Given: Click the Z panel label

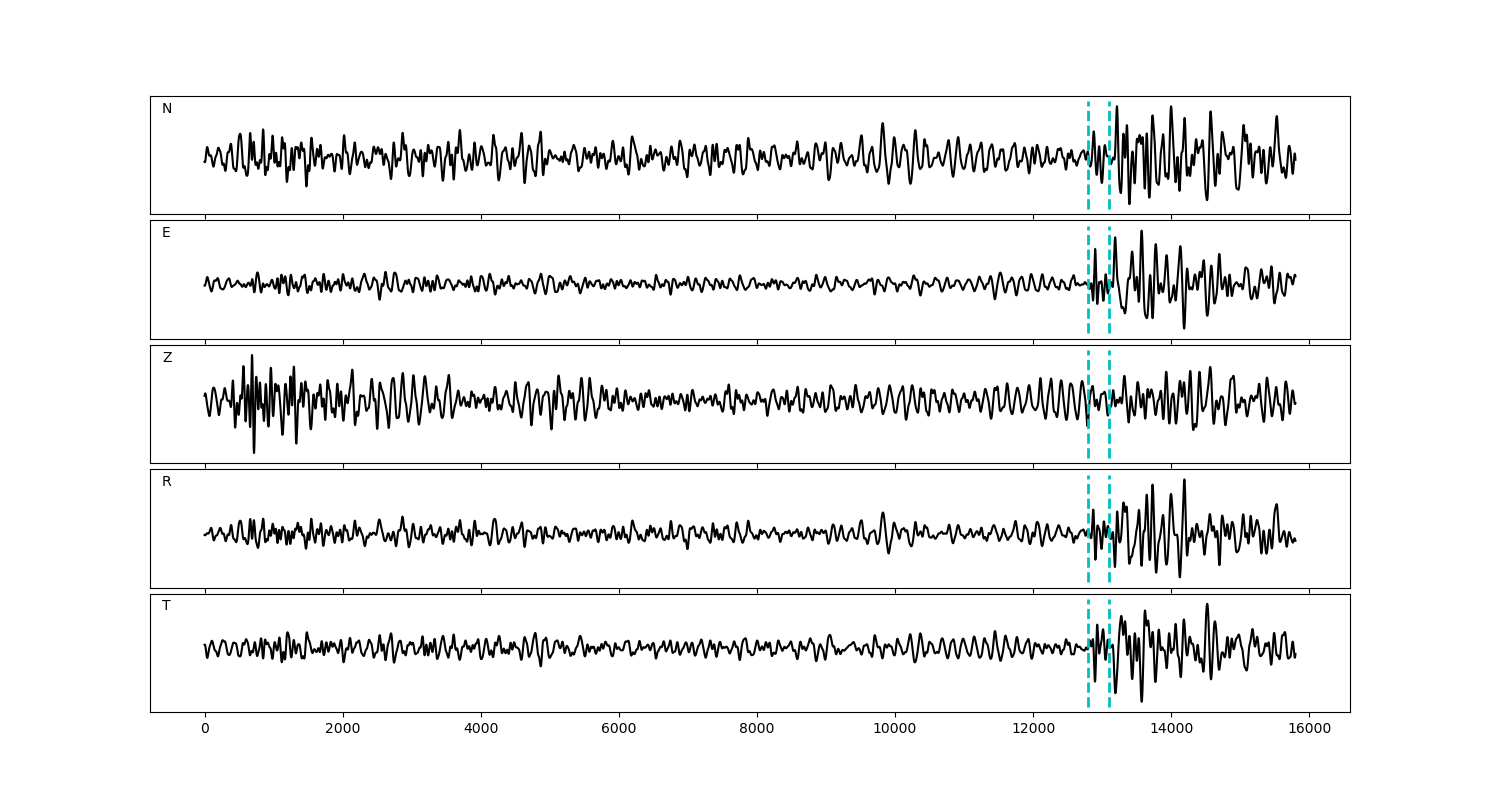Looking at the screenshot, I should point(167,358).
